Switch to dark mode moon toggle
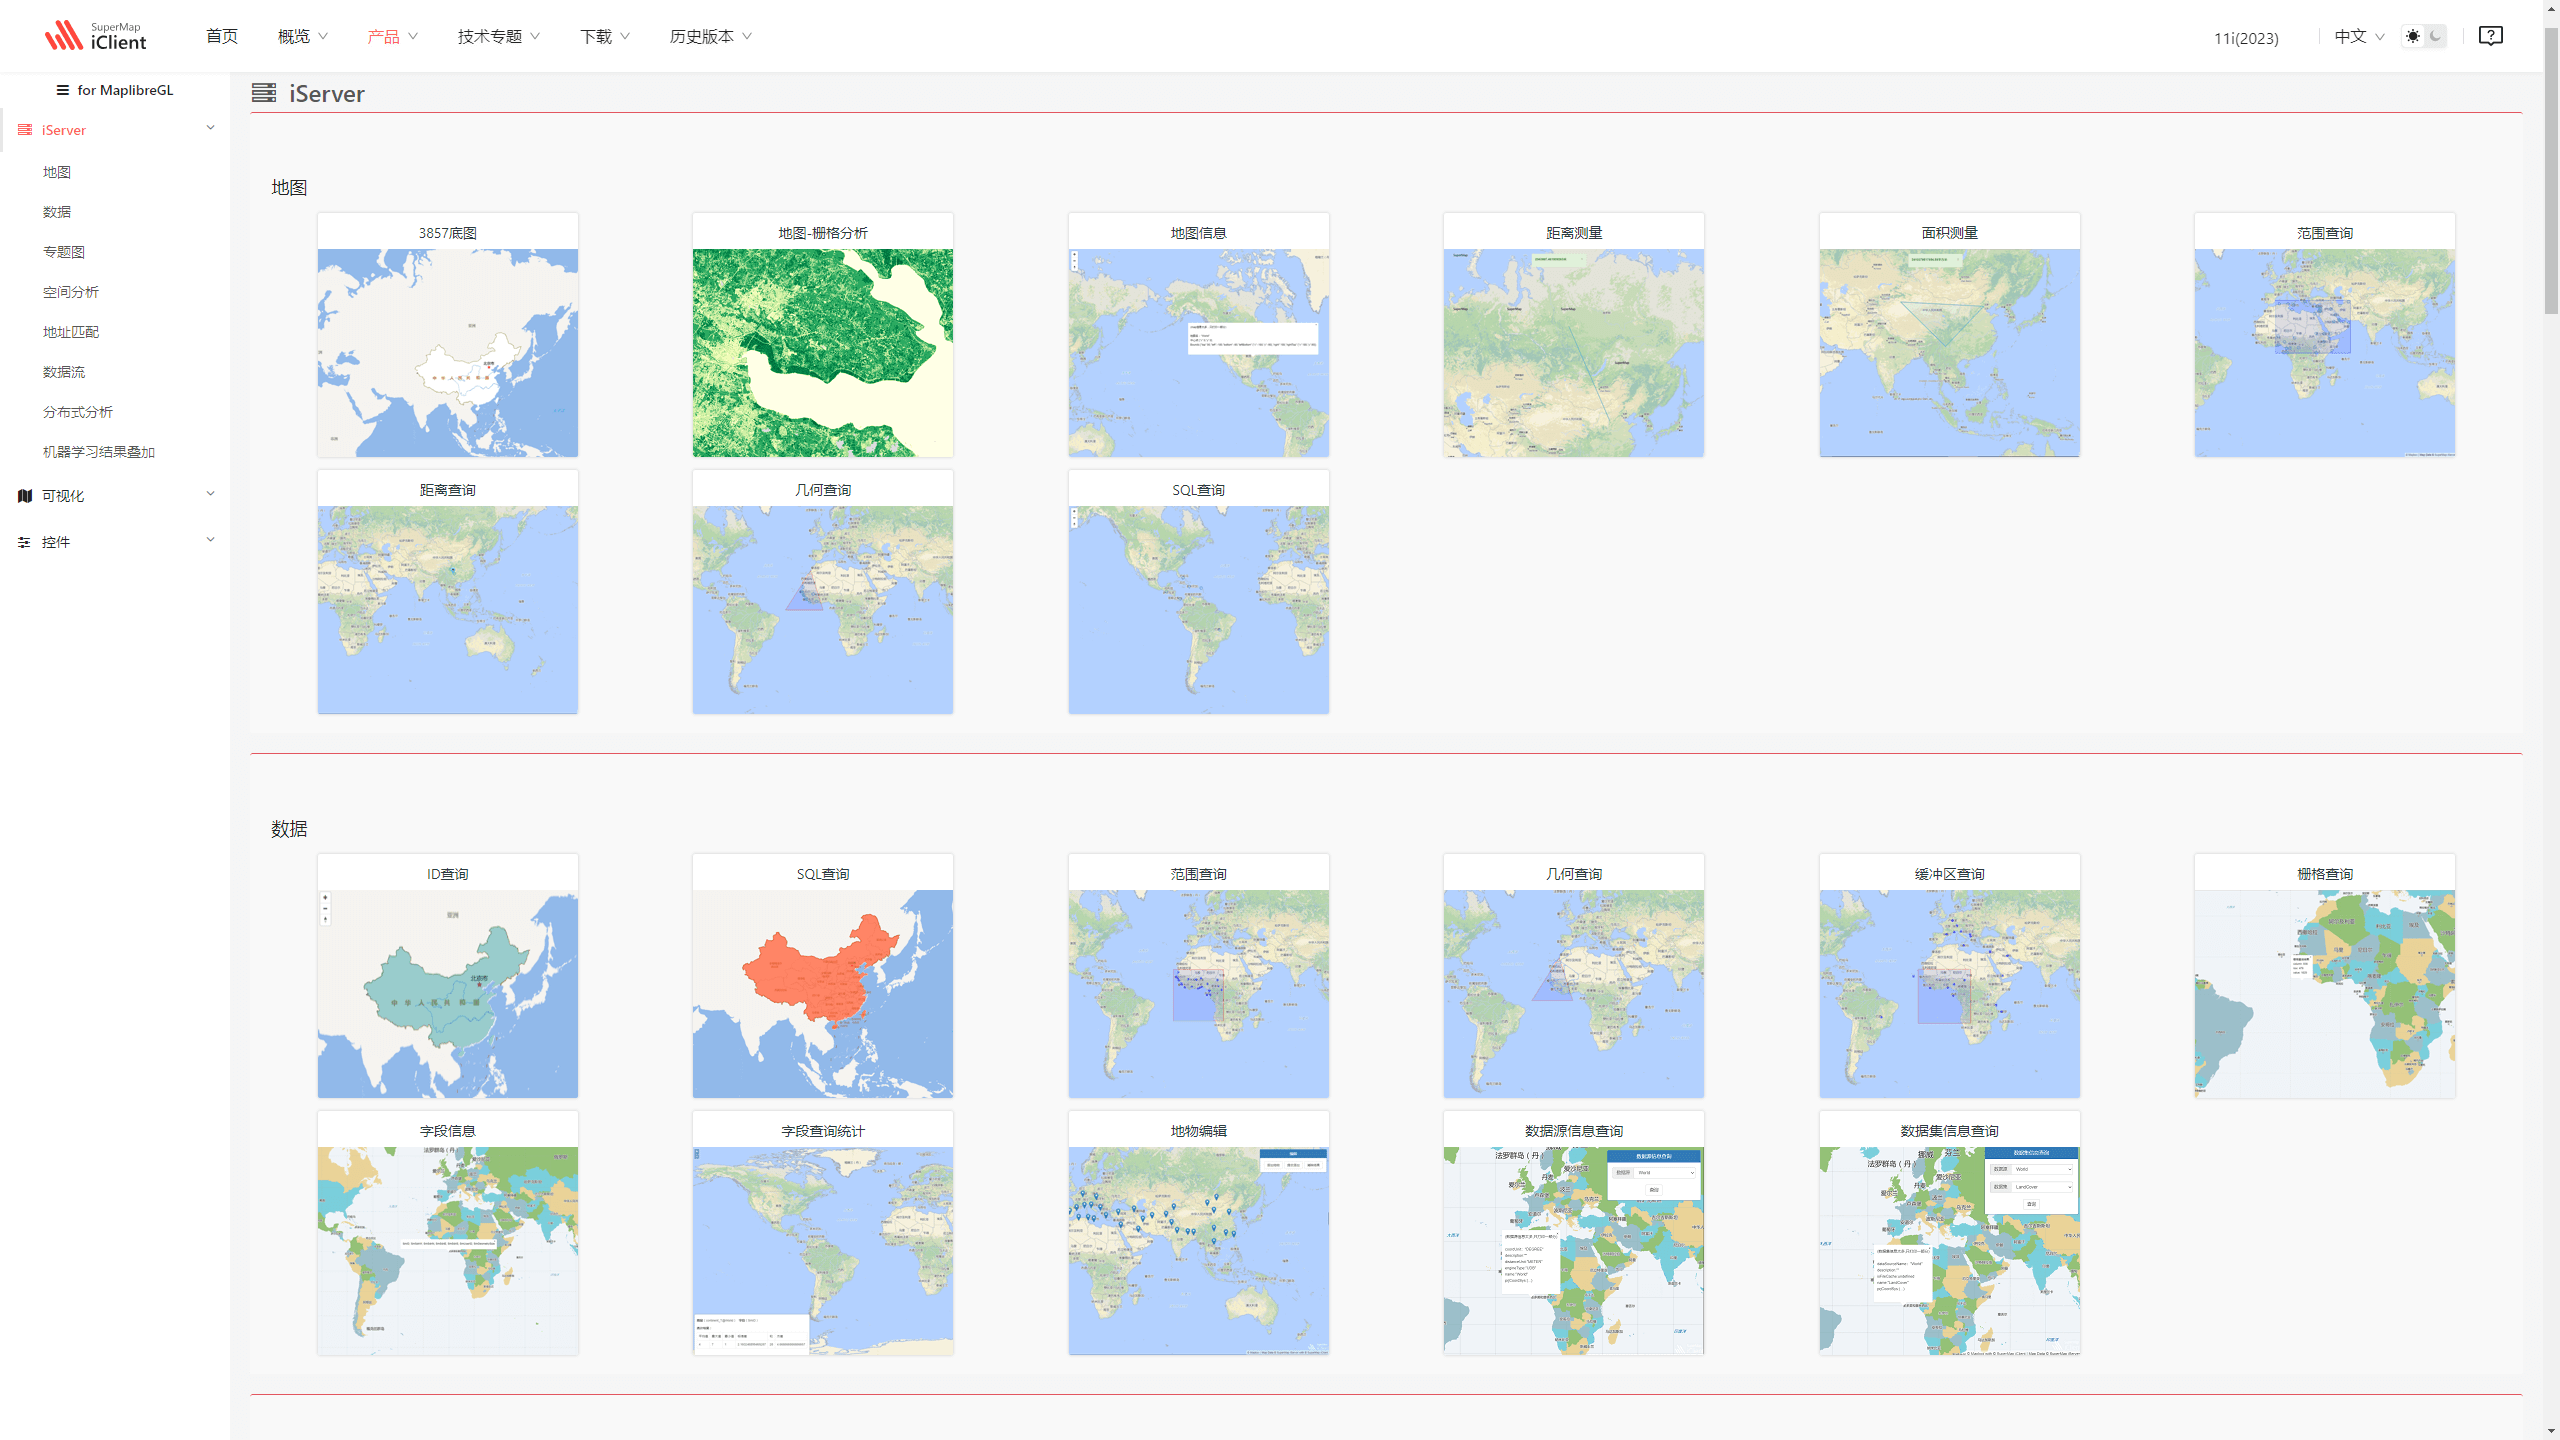The height and width of the screenshot is (1440, 2560). click(x=2436, y=36)
